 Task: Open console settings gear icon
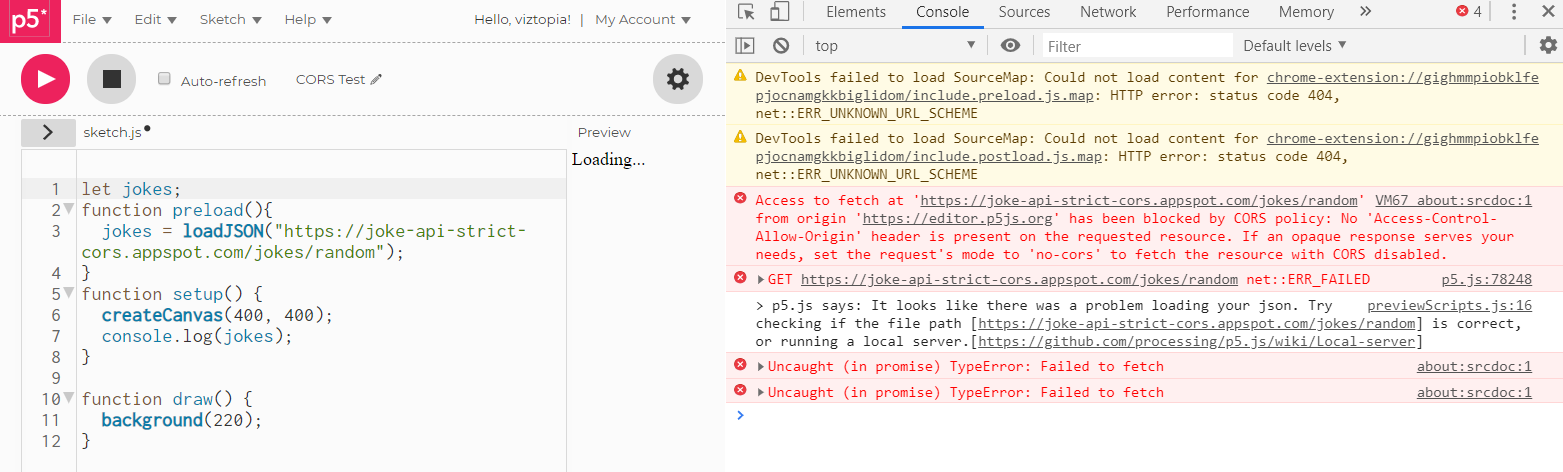(1548, 45)
